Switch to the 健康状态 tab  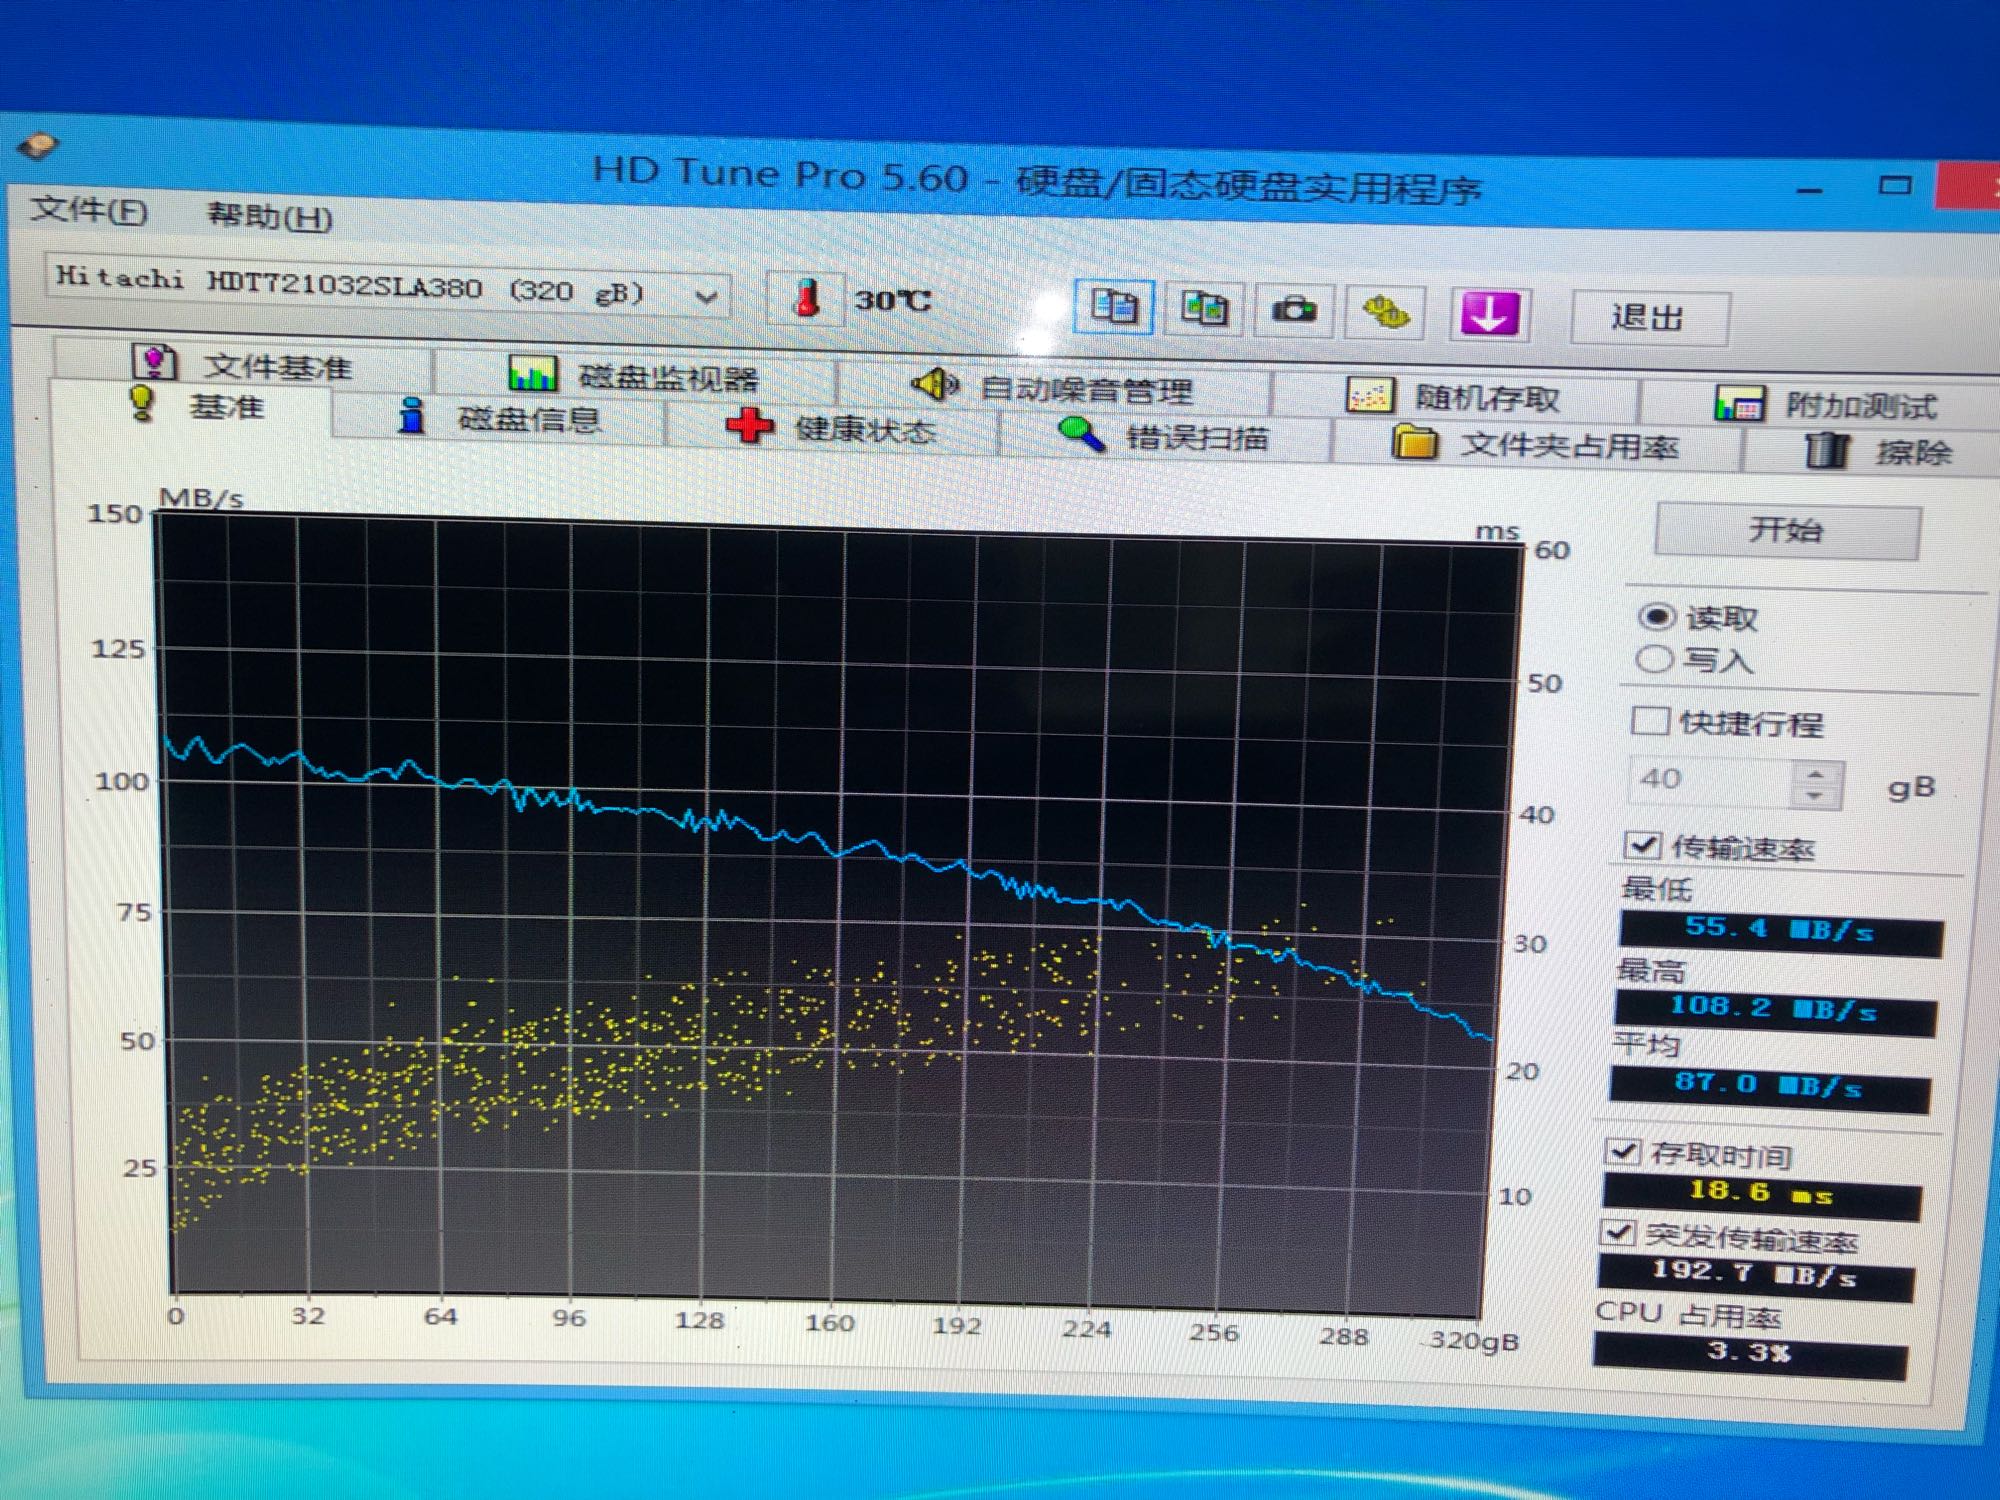(x=832, y=428)
